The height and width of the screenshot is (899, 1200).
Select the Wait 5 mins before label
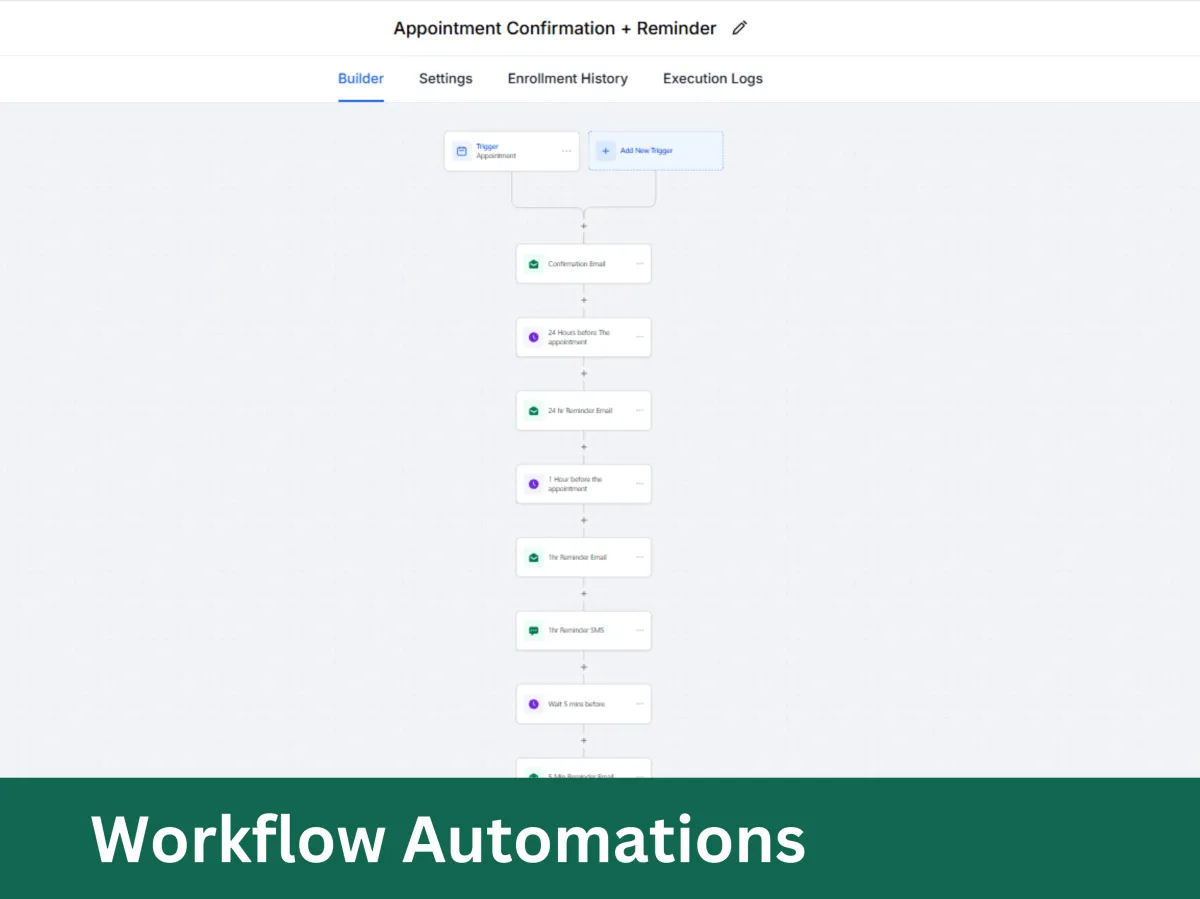pos(576,704)
